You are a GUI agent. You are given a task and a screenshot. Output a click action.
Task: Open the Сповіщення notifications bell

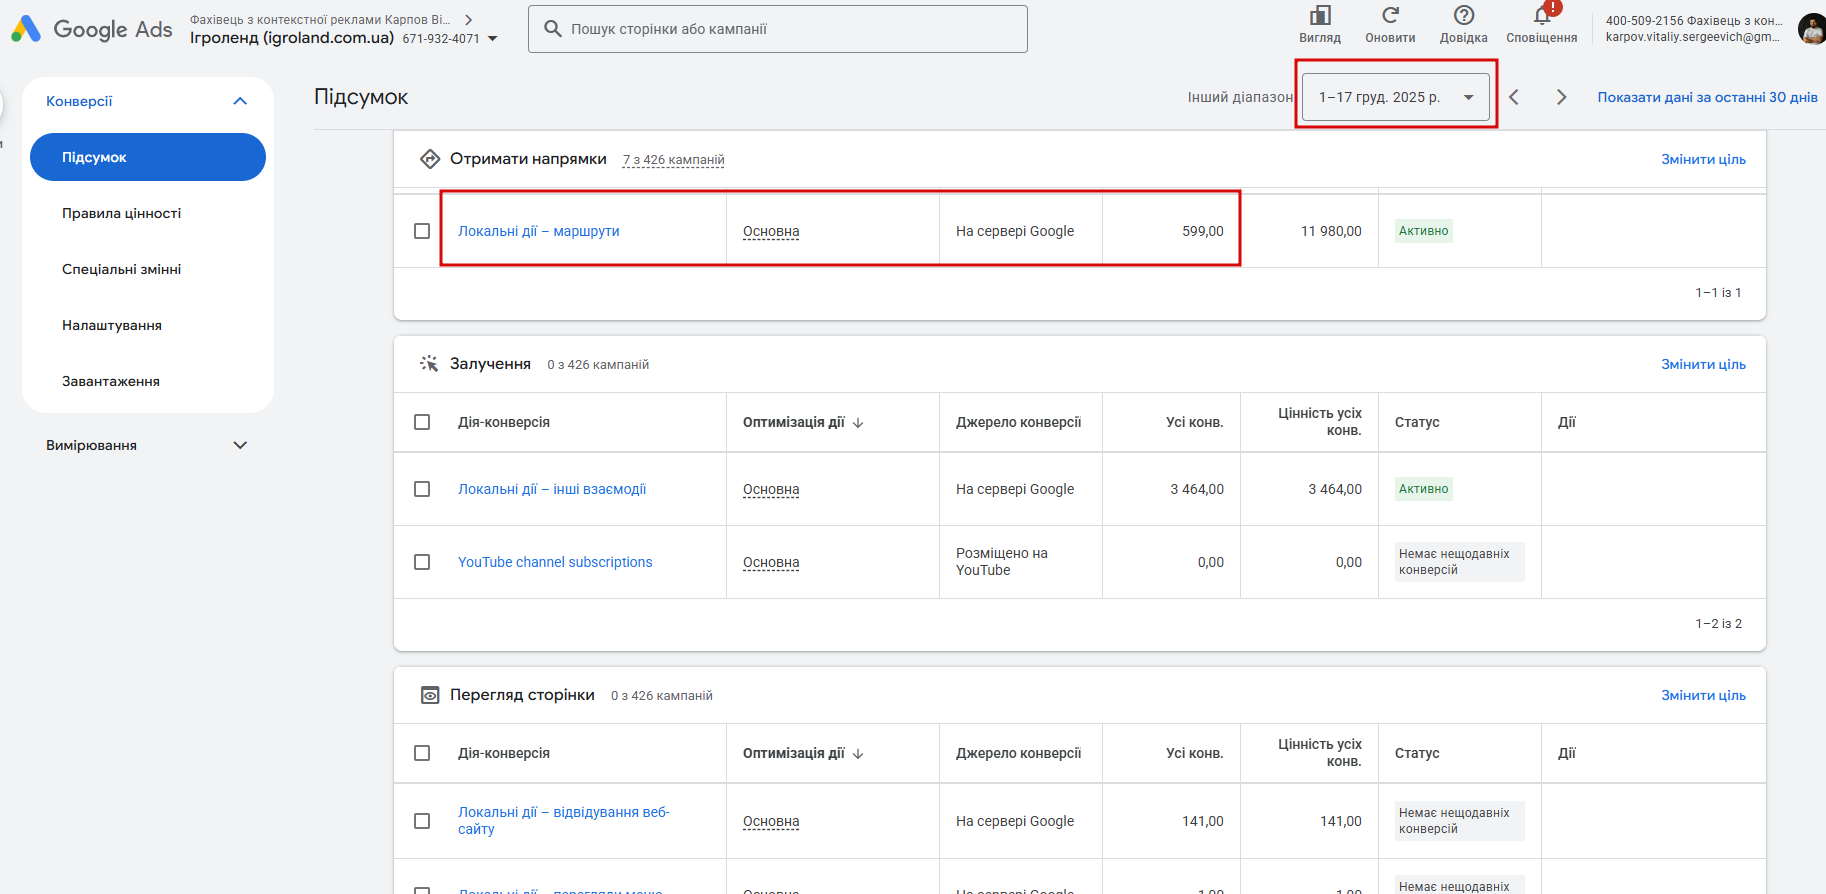click(1542, 16)
